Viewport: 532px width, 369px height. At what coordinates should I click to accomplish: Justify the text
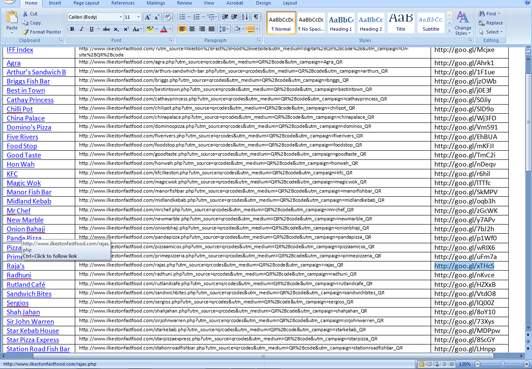click(x=212, y=29)
